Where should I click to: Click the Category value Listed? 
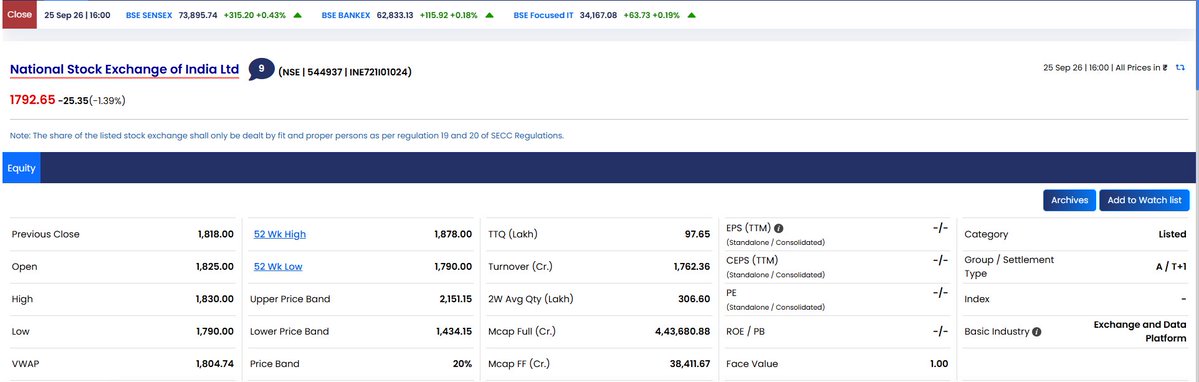point(1172,235)
